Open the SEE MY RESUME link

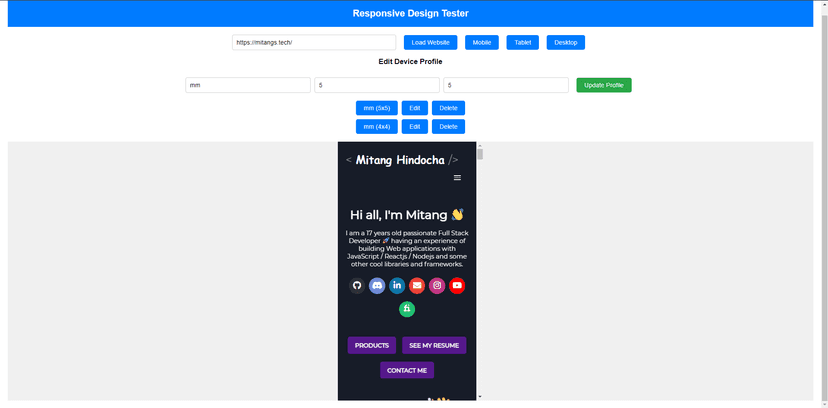[434, 345]
